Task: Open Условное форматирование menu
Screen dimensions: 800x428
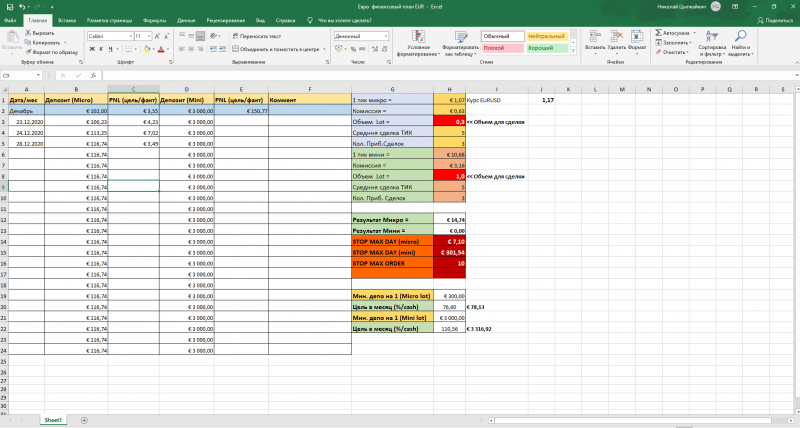Action: (418, 43)
